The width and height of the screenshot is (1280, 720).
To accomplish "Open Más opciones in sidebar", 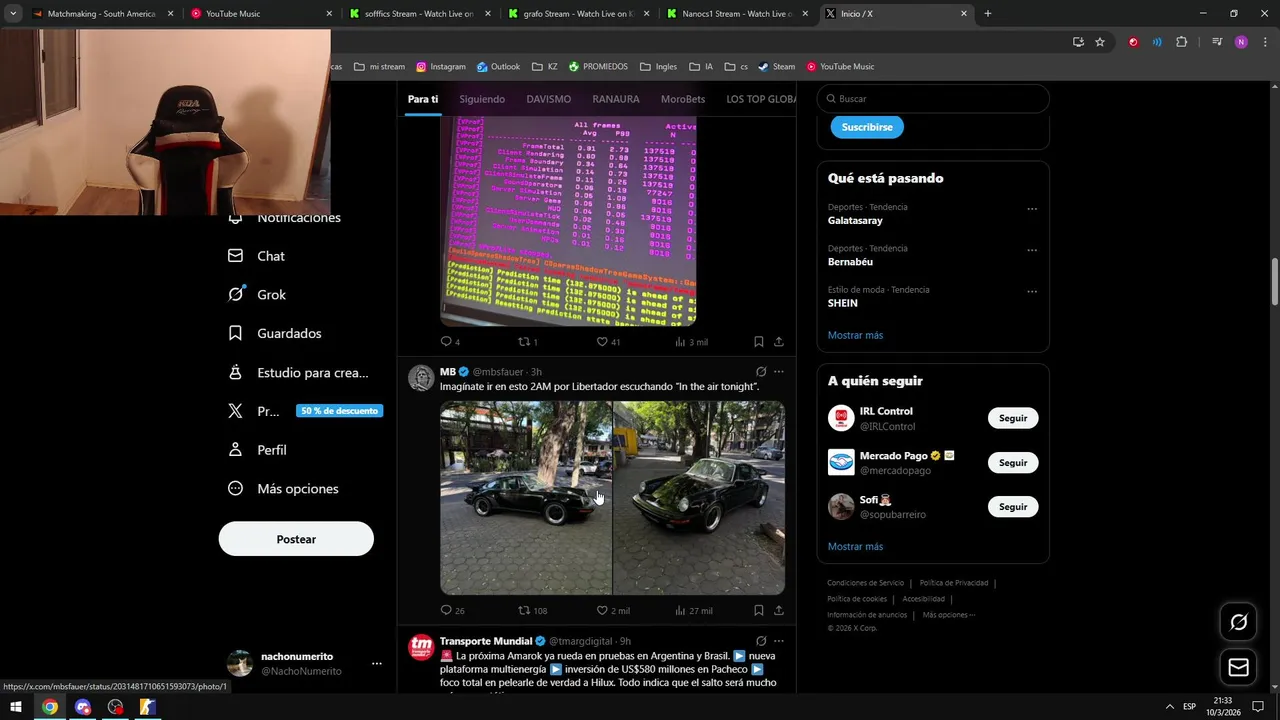I will tap(284, 489).
